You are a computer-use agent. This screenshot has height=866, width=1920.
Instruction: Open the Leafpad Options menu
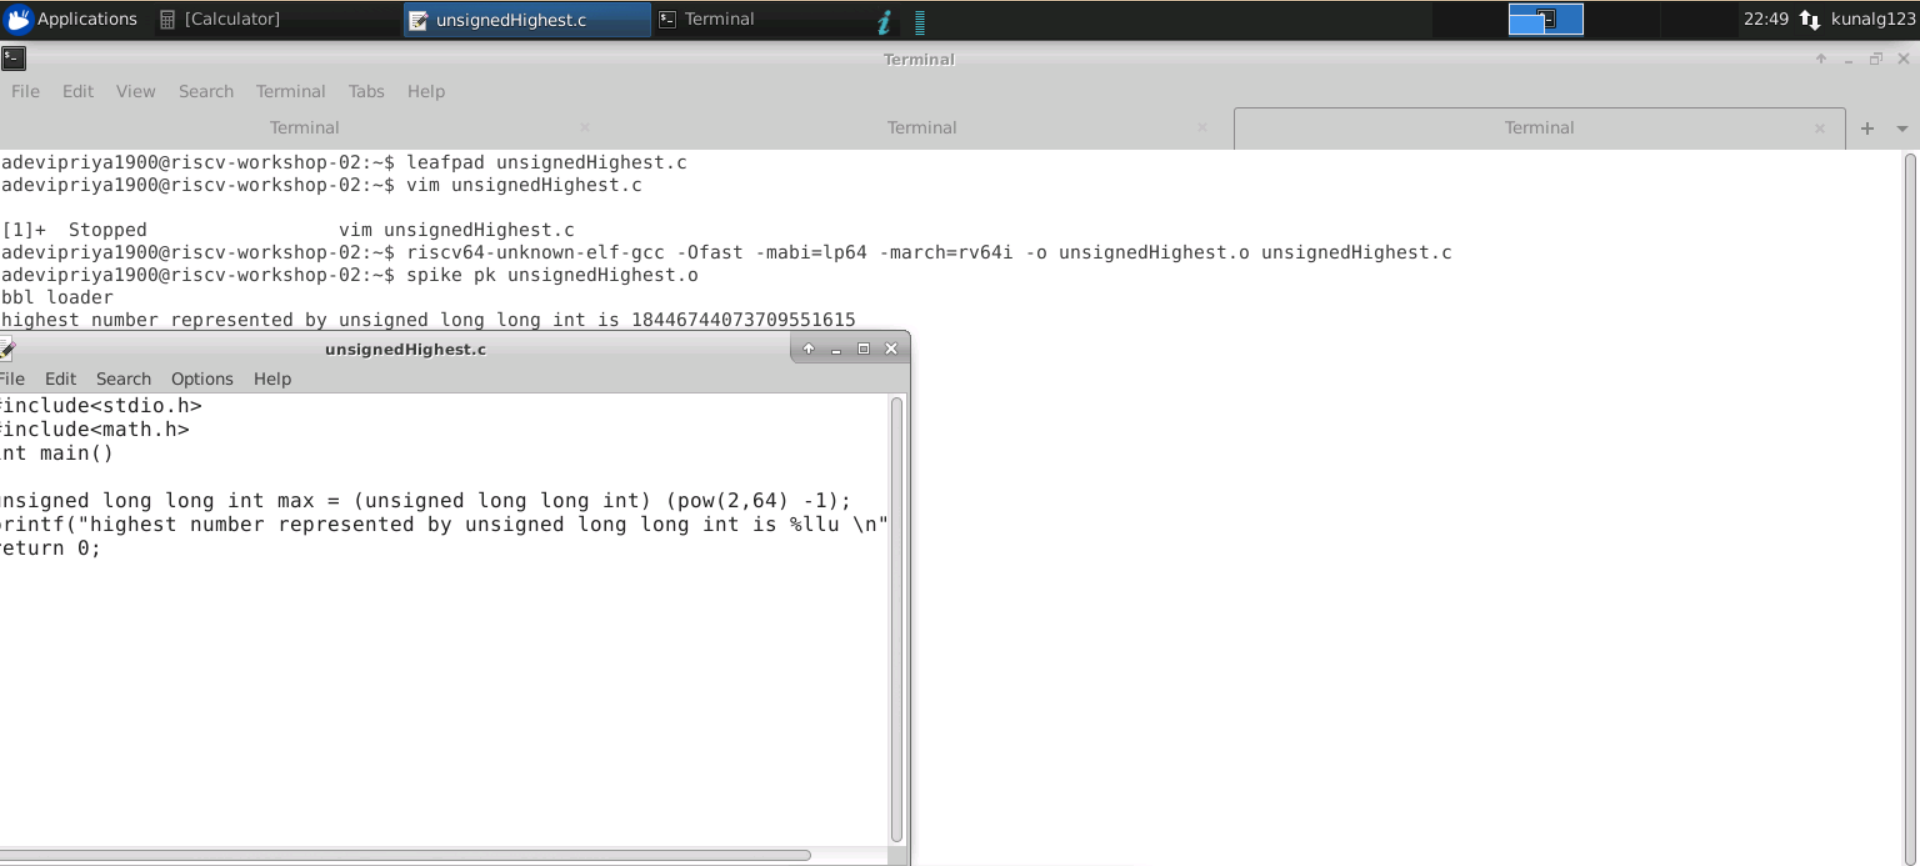click(202, 379)
